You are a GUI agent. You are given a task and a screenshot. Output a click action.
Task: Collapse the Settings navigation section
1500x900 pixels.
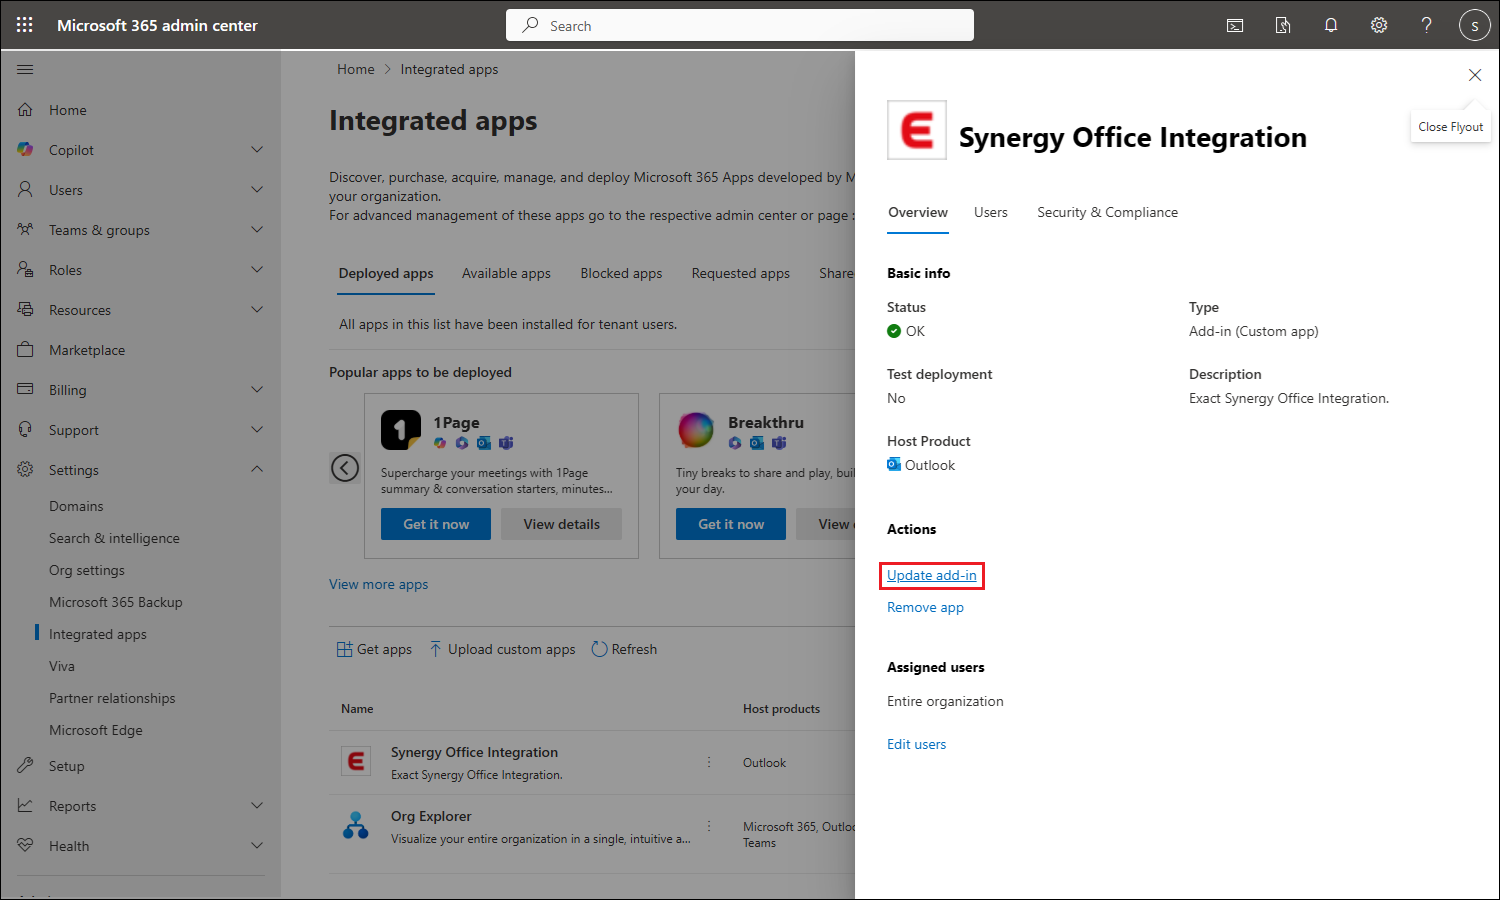pyautogui.click(x=257, y=469)
